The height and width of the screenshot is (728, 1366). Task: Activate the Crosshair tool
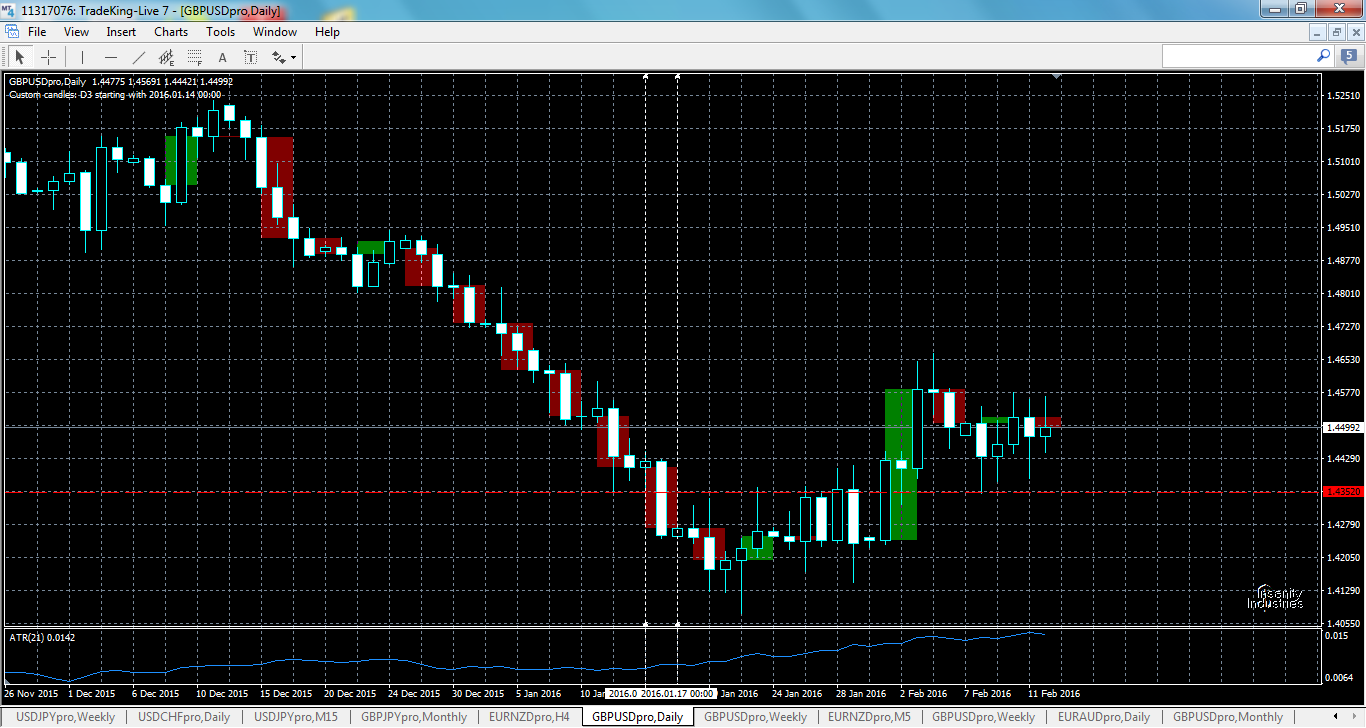click(48, 57)
